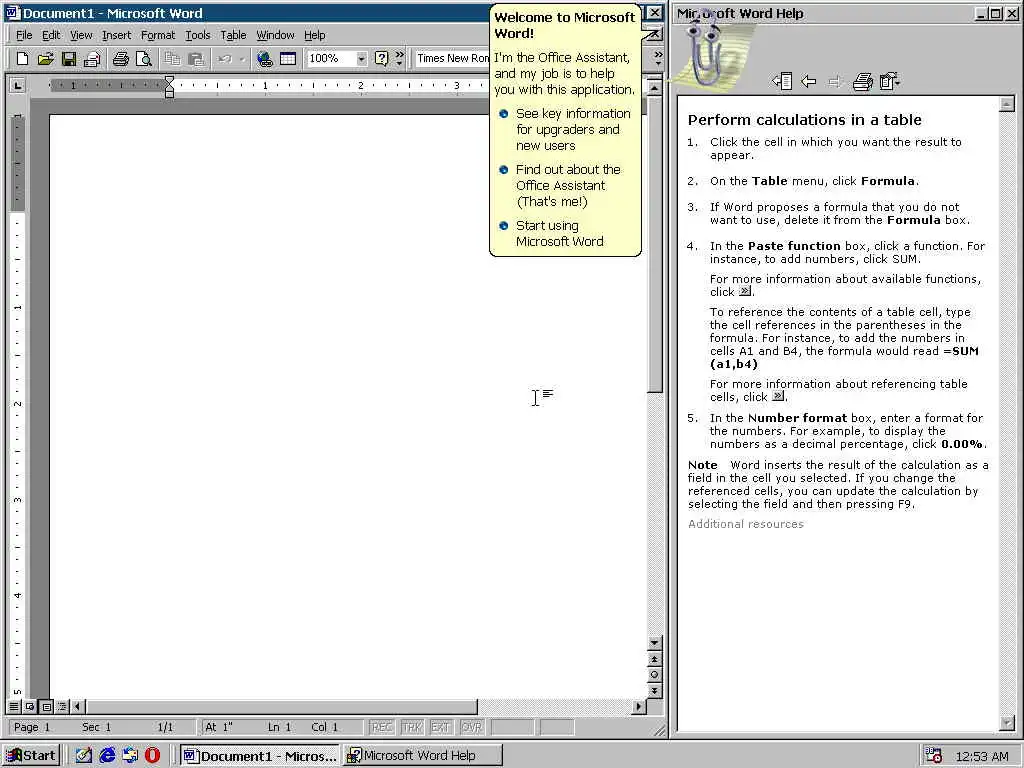This screenshot has height=768, width=1024.
Task: Open the Tools menu
Action: [x=197, y=35]
